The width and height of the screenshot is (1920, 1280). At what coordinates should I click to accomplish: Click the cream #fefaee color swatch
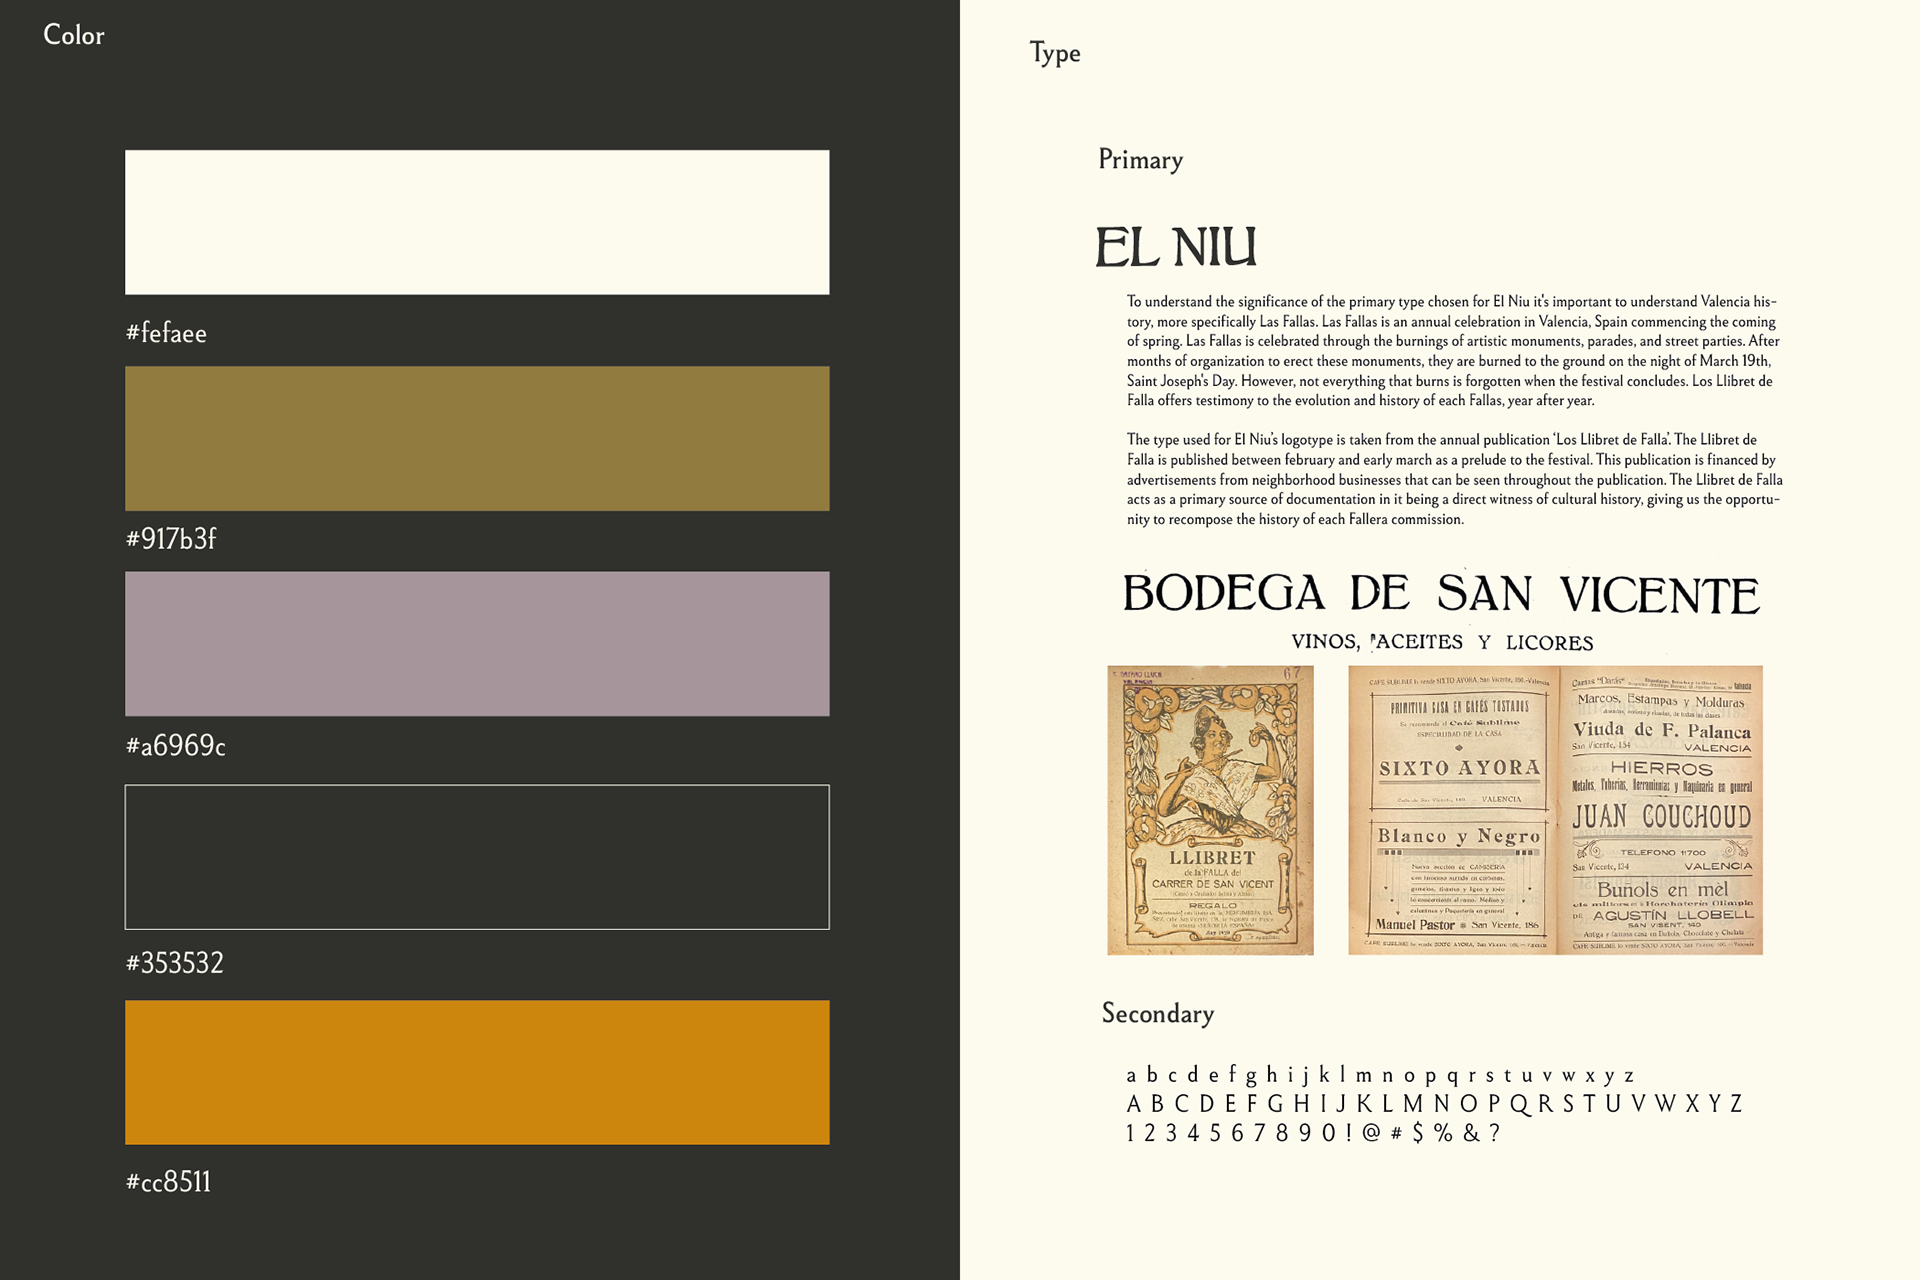(477, 222)
